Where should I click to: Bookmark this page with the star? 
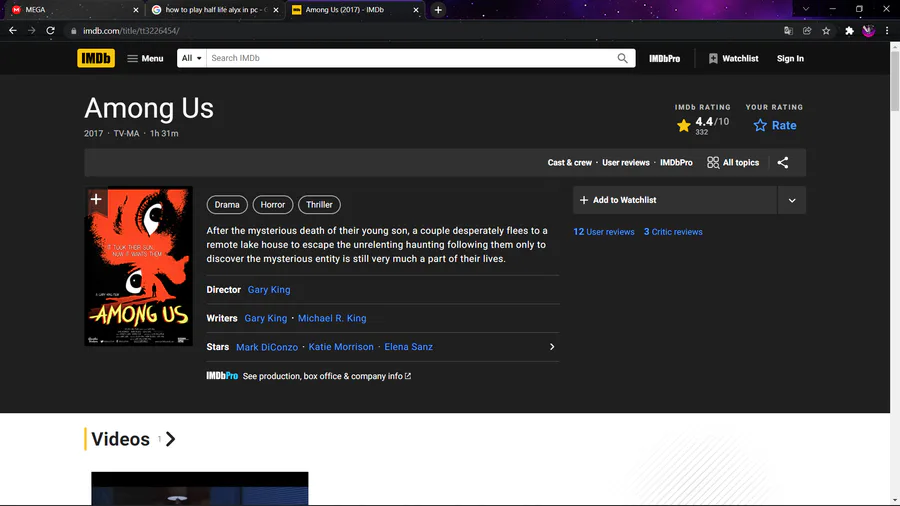(826, 31)
